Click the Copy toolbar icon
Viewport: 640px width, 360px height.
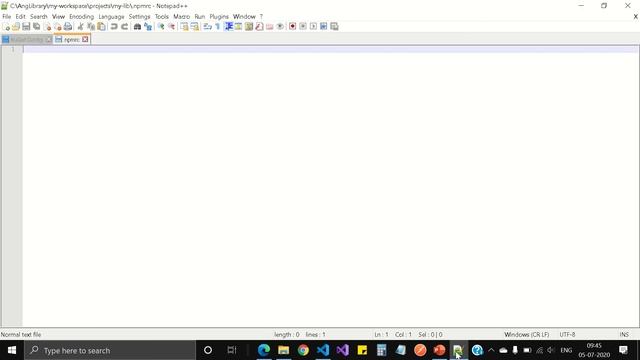tap(91, 27)
